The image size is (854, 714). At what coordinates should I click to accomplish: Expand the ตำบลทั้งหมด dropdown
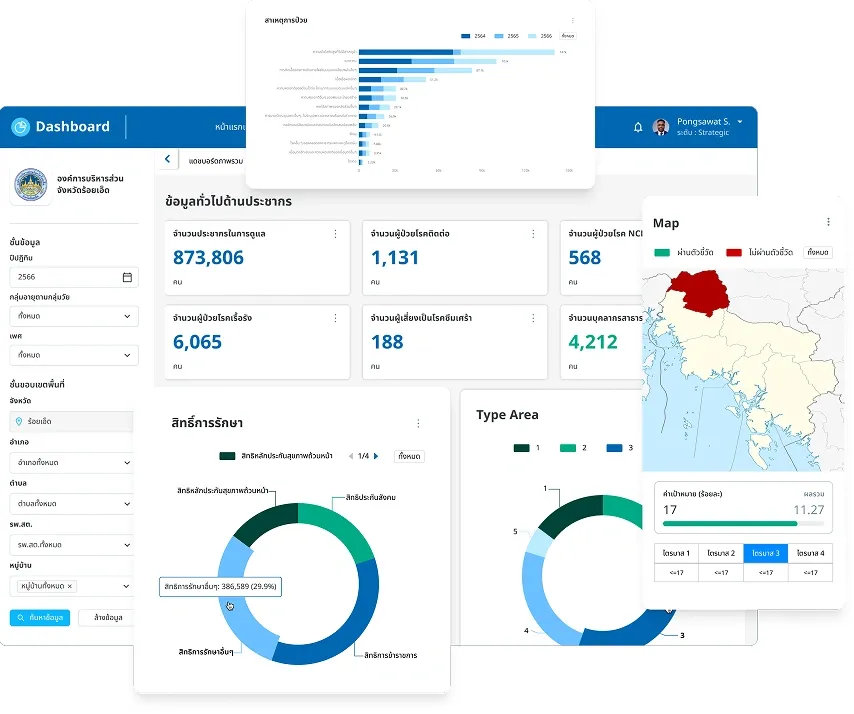tap(74, 503)
